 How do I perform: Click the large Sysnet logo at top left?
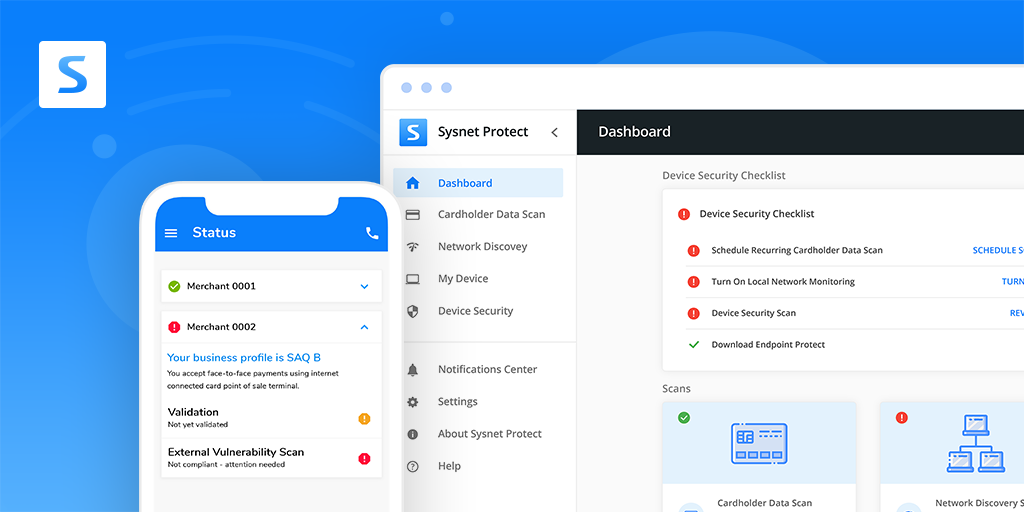coord(72,74)
